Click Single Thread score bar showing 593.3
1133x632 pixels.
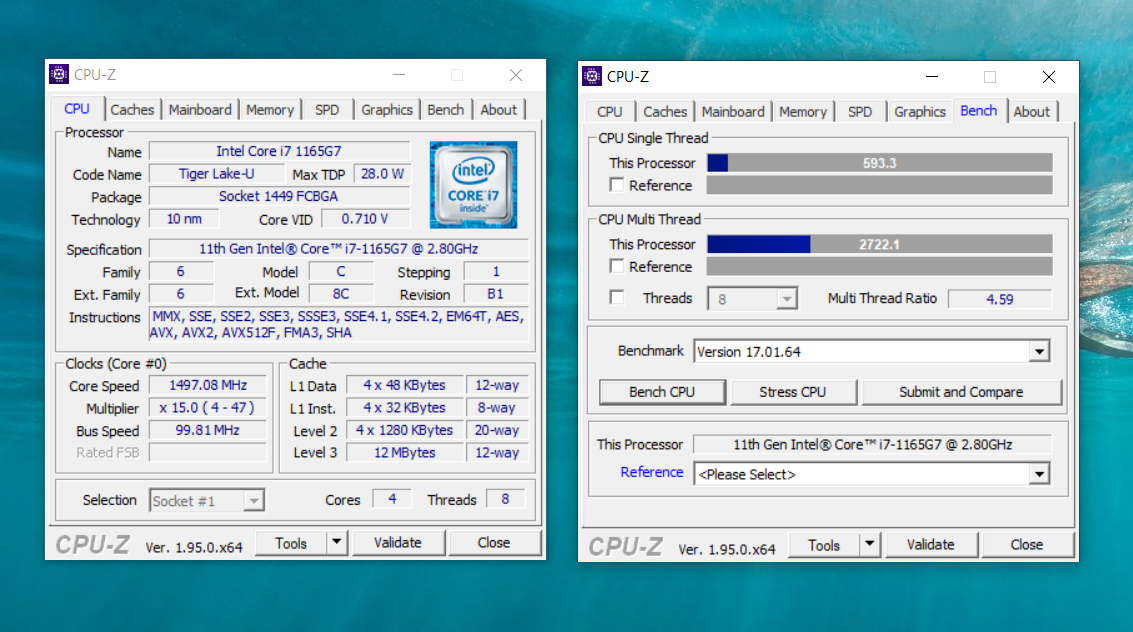click(879, 163)
